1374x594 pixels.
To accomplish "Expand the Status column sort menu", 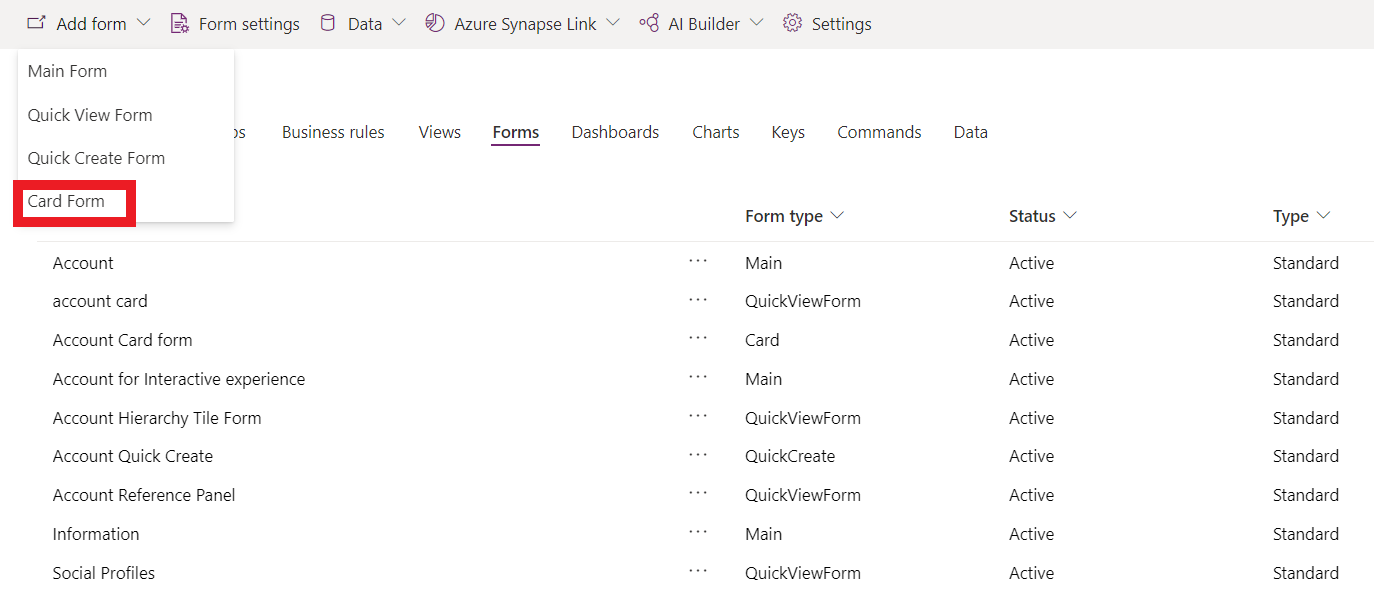I will 1070,216.
